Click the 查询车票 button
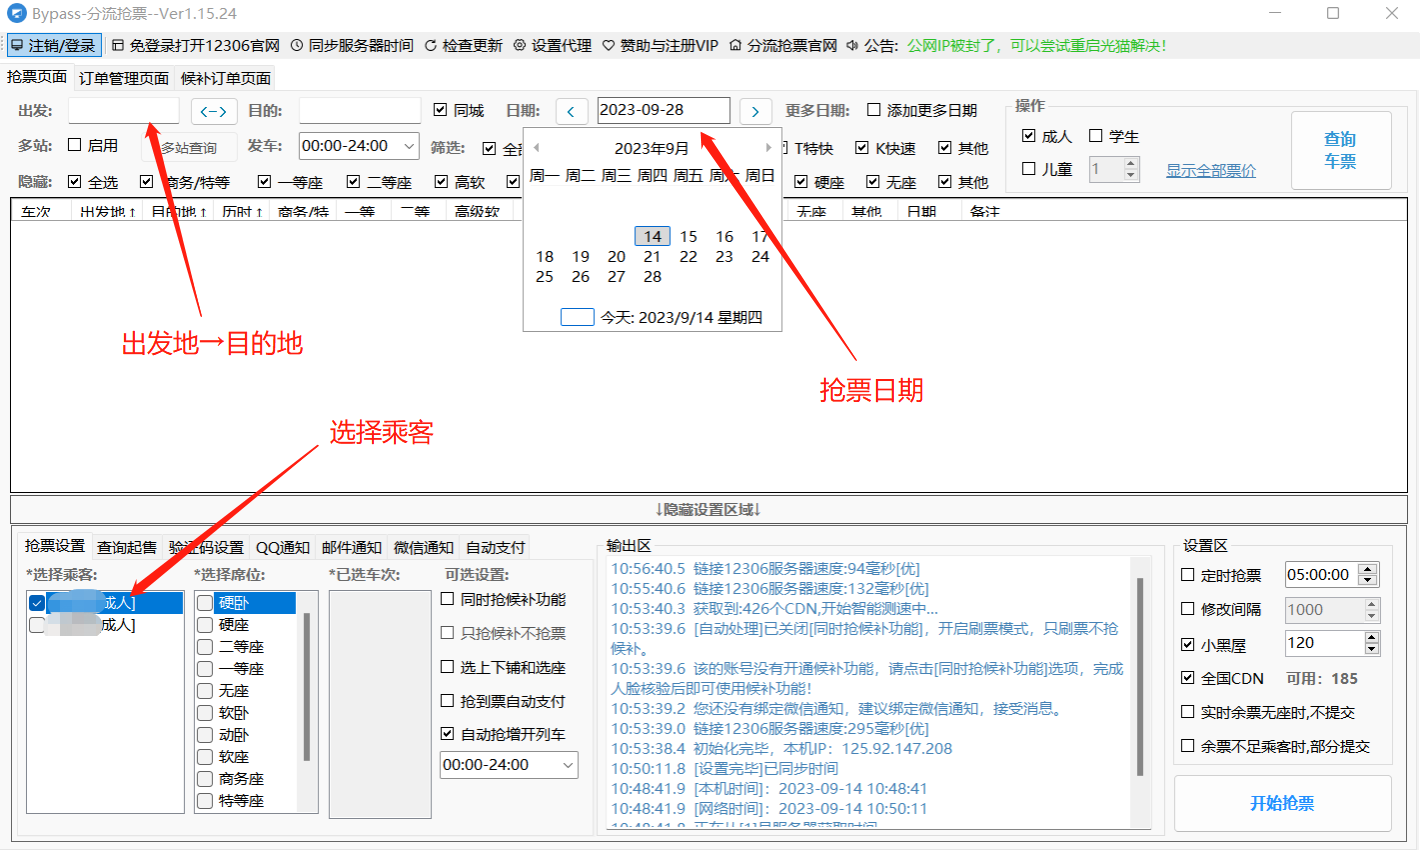 (1341, 150)
